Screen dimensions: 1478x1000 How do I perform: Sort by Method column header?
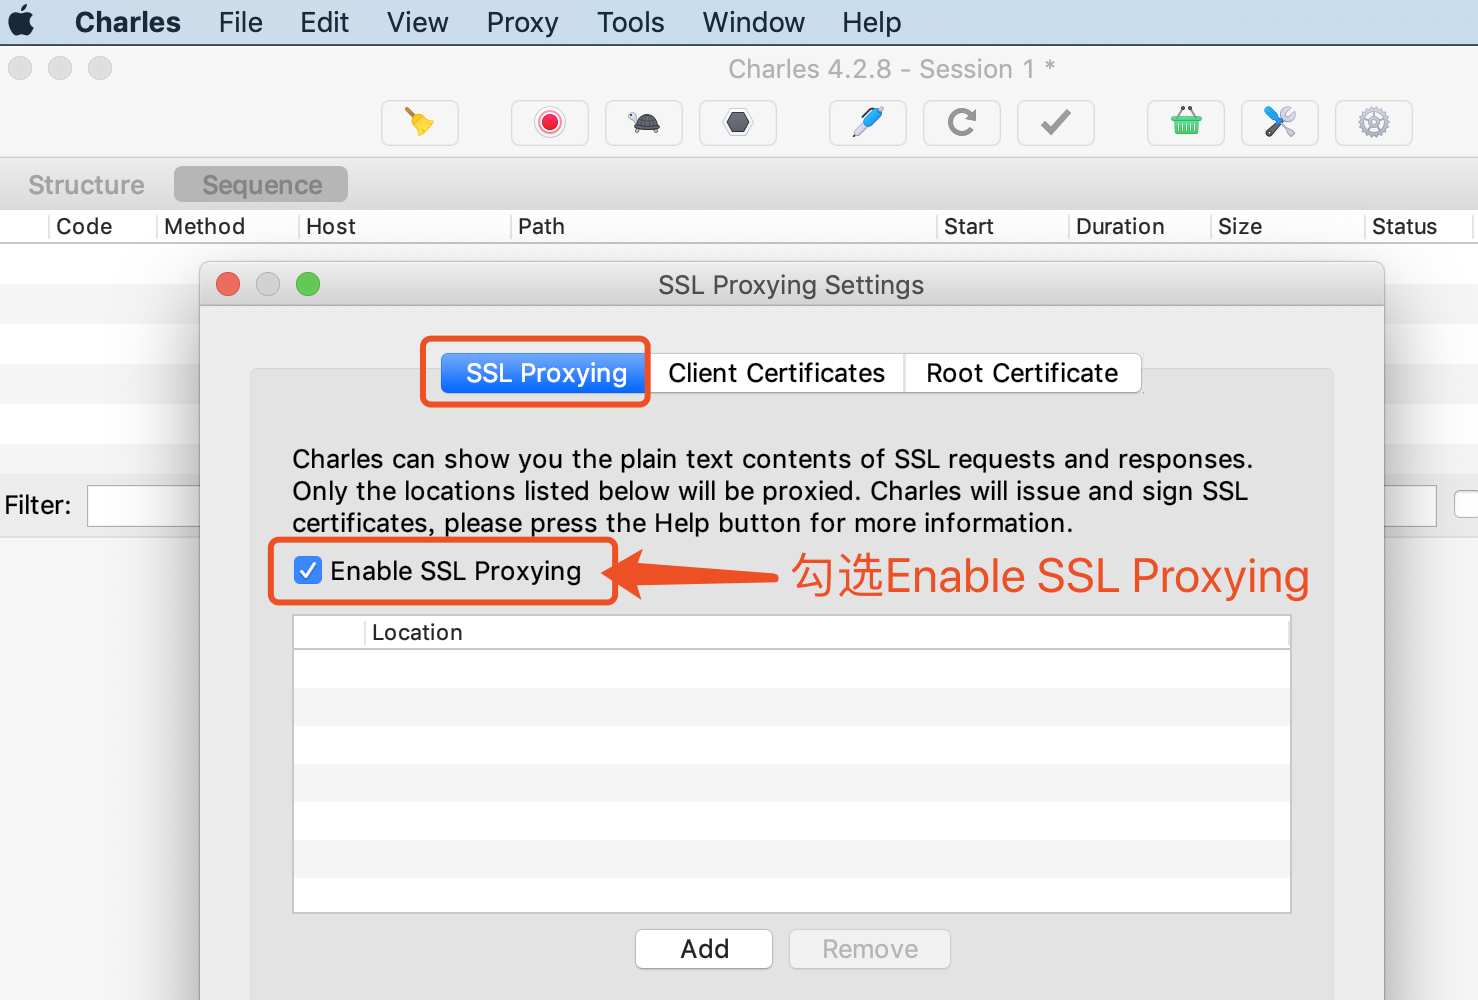pos(228,227)
